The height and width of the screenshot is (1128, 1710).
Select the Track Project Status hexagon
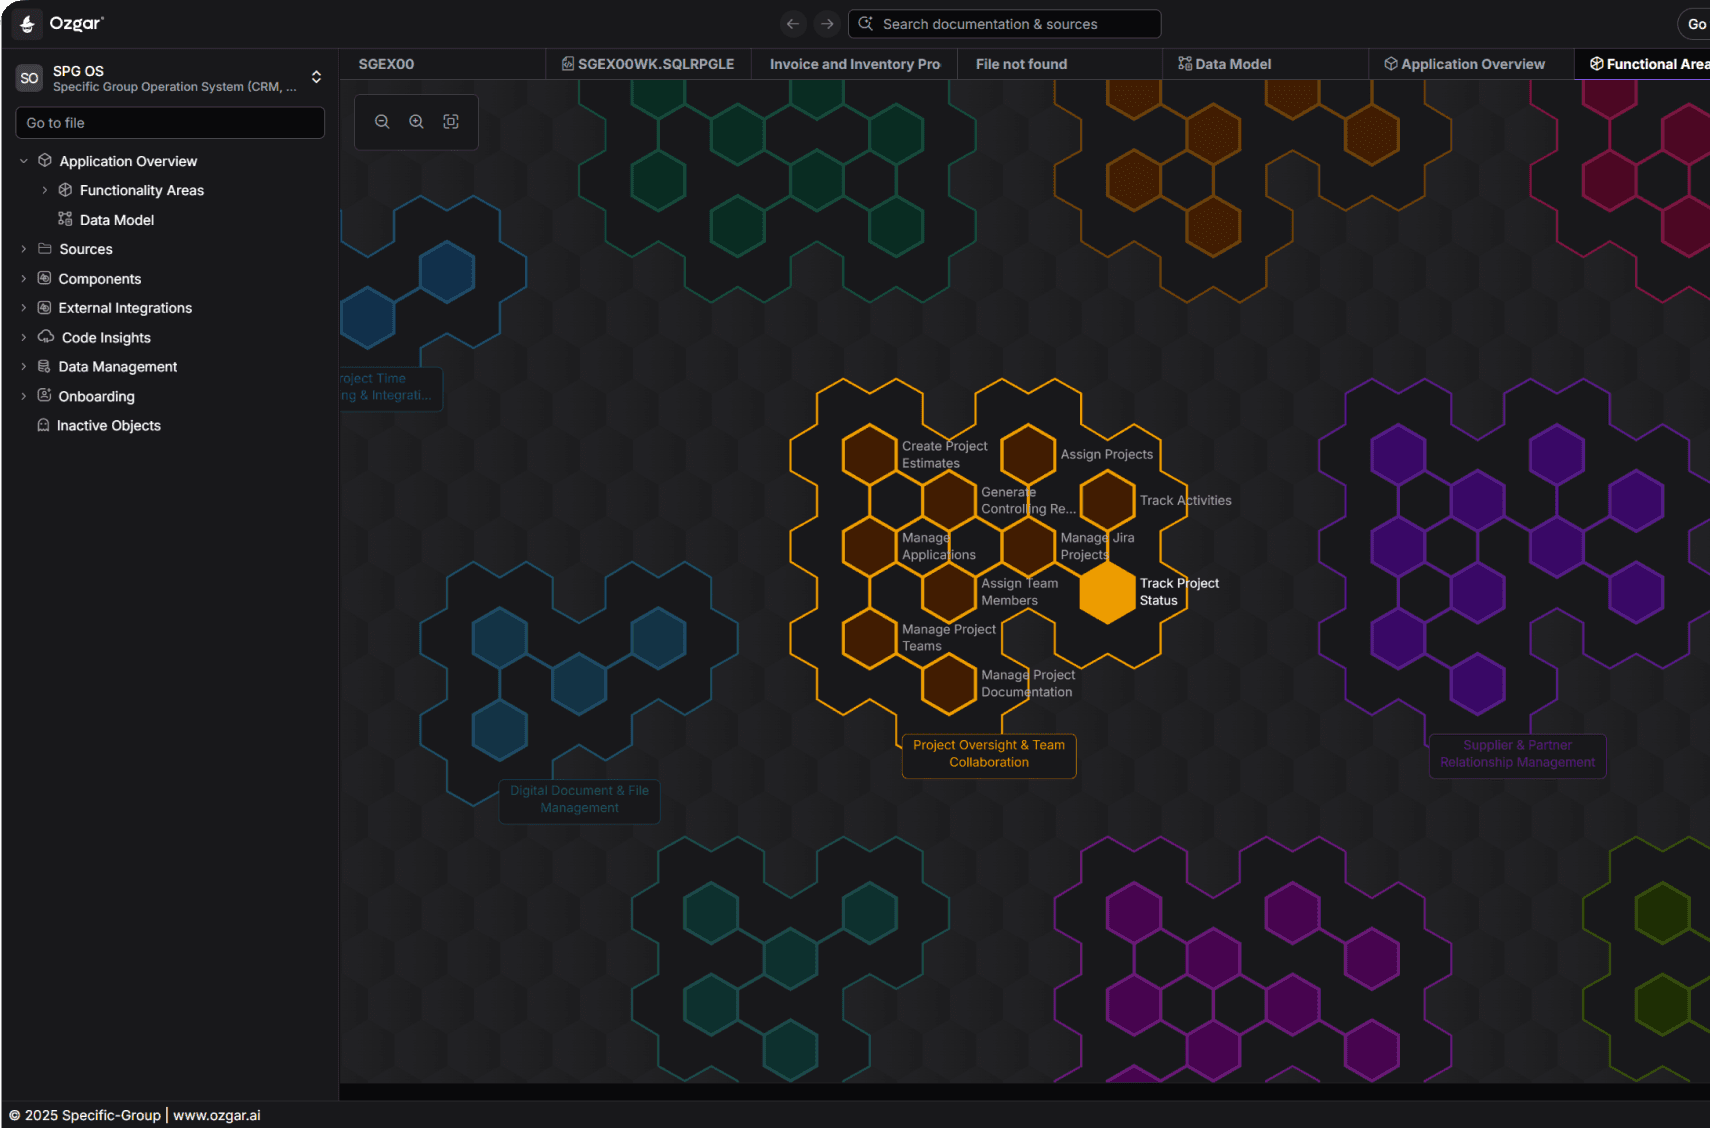[1107, 592]
